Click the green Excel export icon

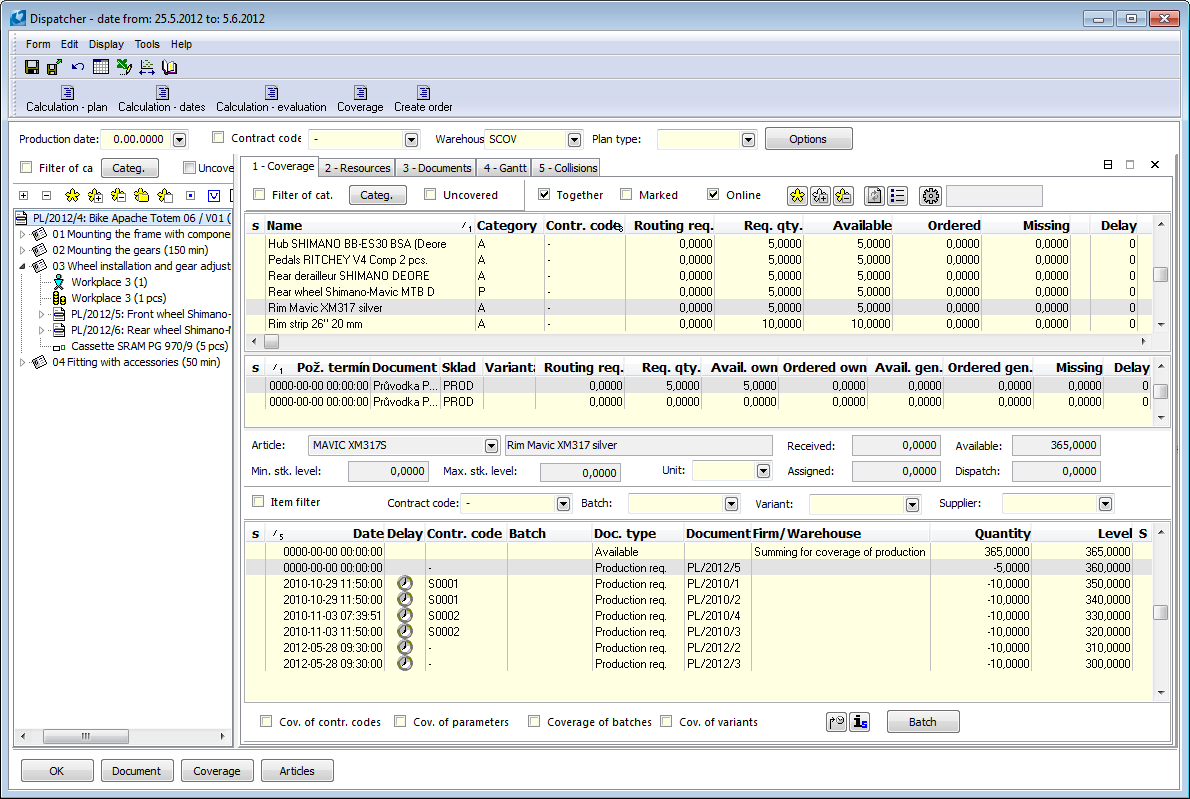pyautogui.click(x=124, y=67)
